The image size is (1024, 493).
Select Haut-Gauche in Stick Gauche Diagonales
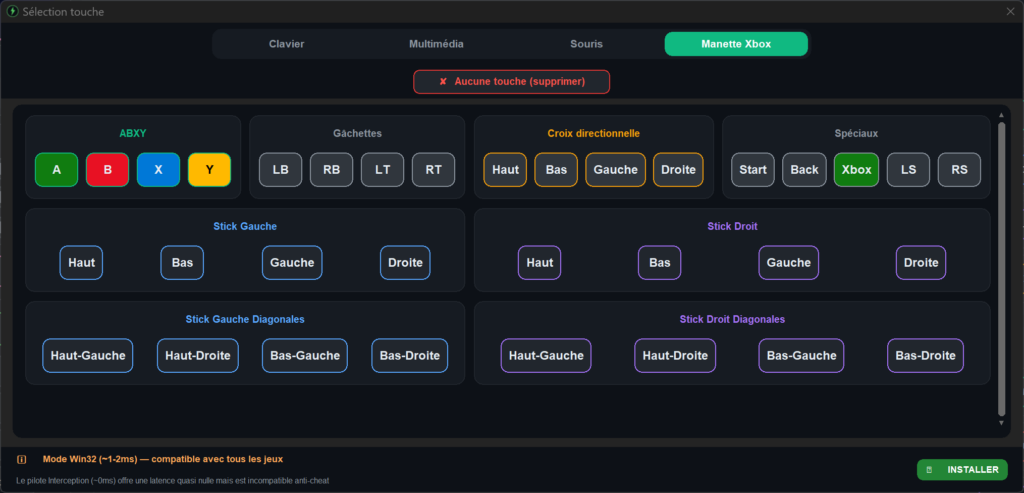[88, 356]
